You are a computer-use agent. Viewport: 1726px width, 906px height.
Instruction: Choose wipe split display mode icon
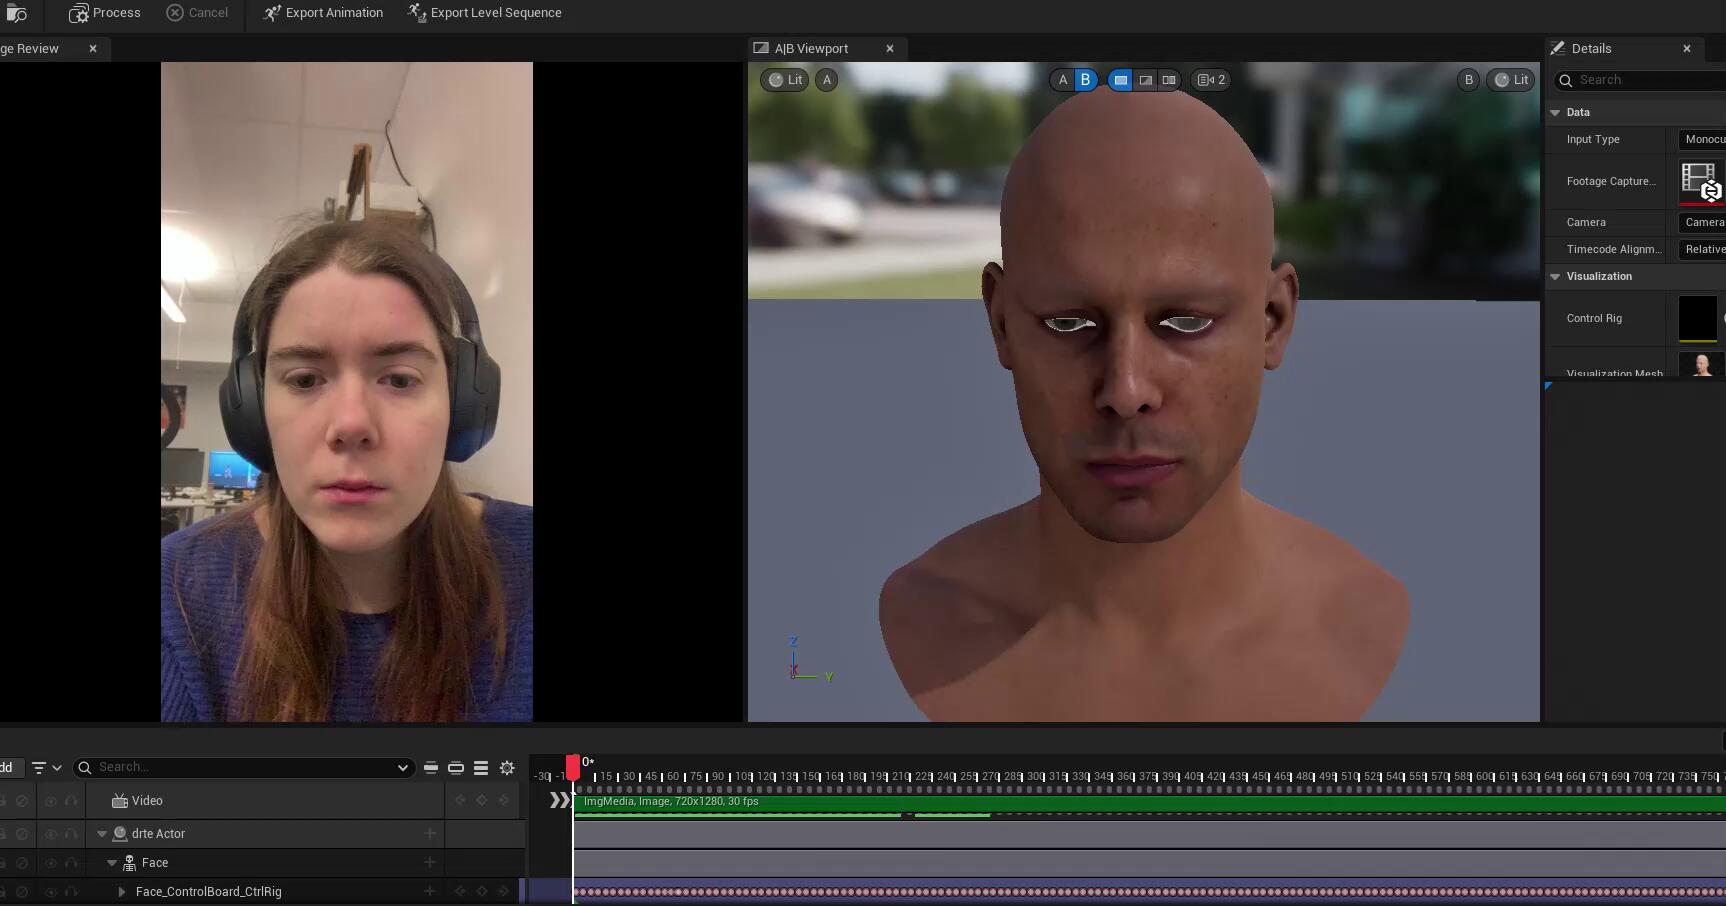[x=1145, y=80]
